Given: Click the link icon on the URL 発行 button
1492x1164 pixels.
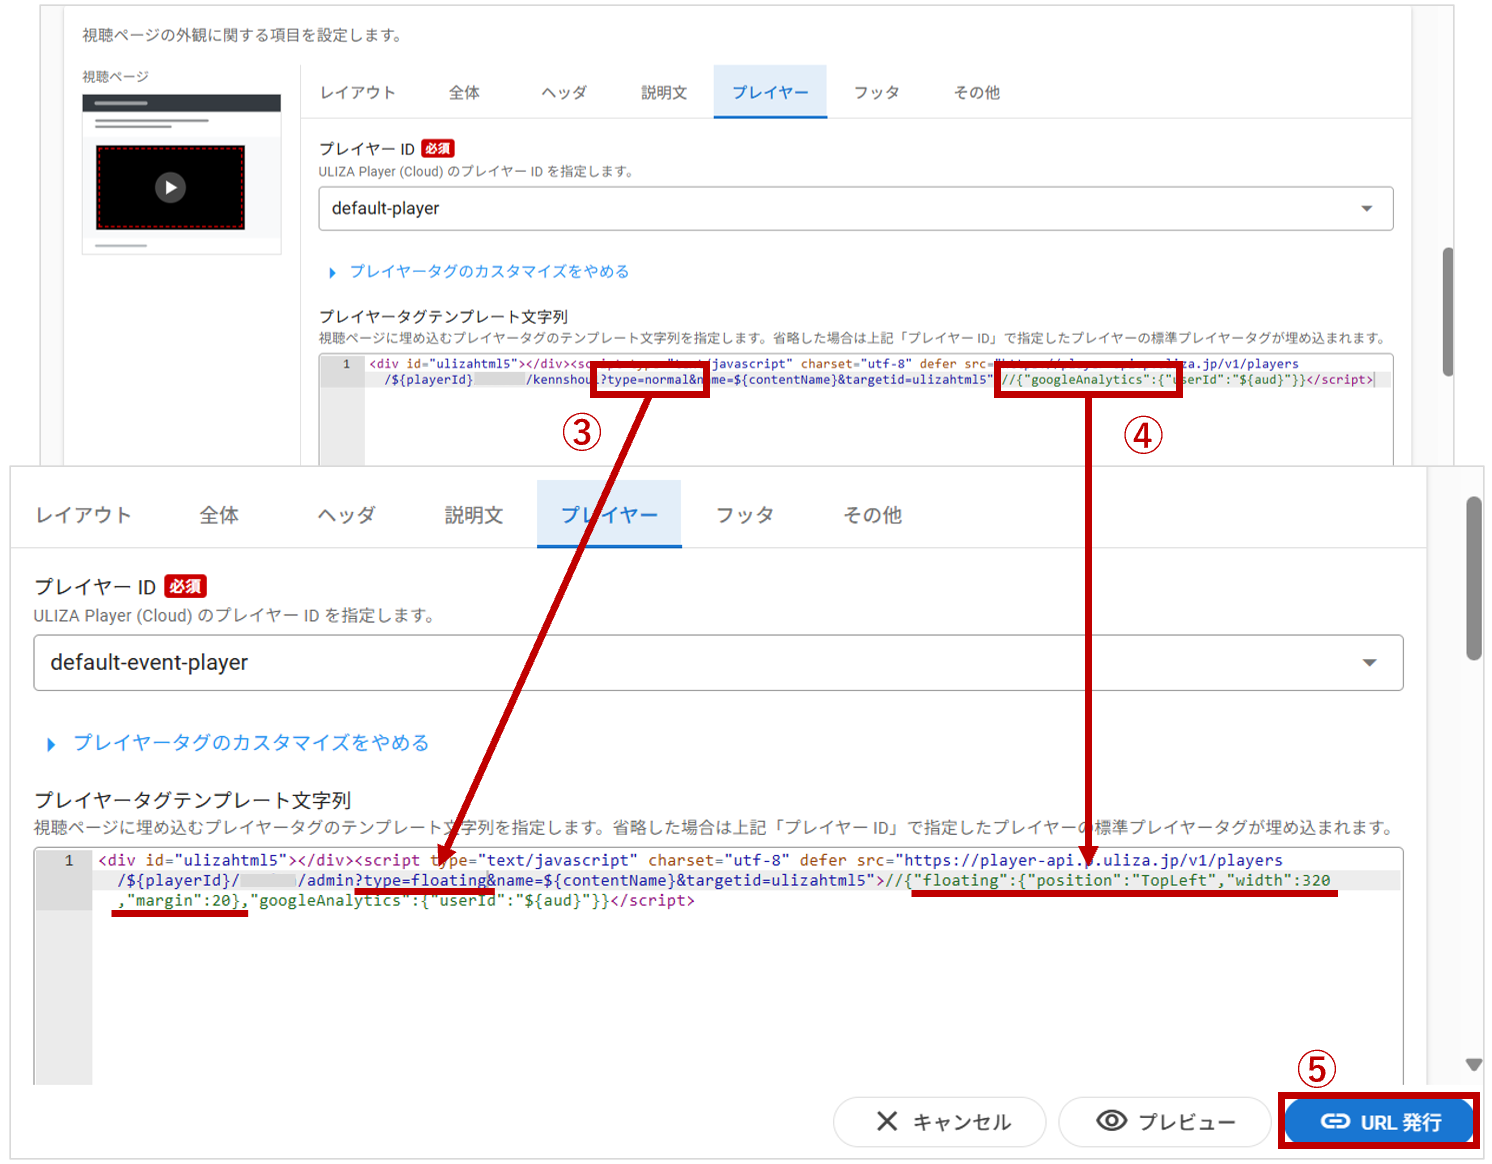Looking at the screenshot, I should (x=1334, y=1121).
